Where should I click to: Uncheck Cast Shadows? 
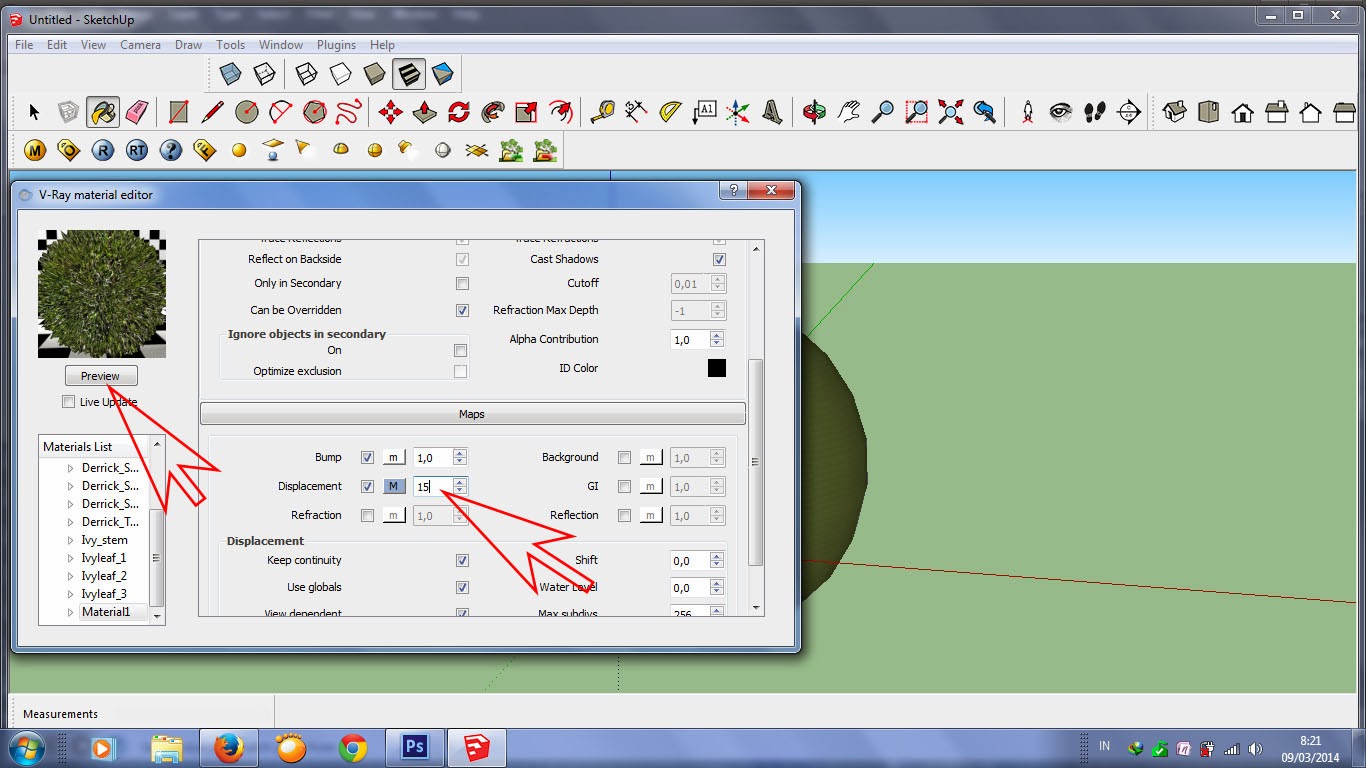717,258
